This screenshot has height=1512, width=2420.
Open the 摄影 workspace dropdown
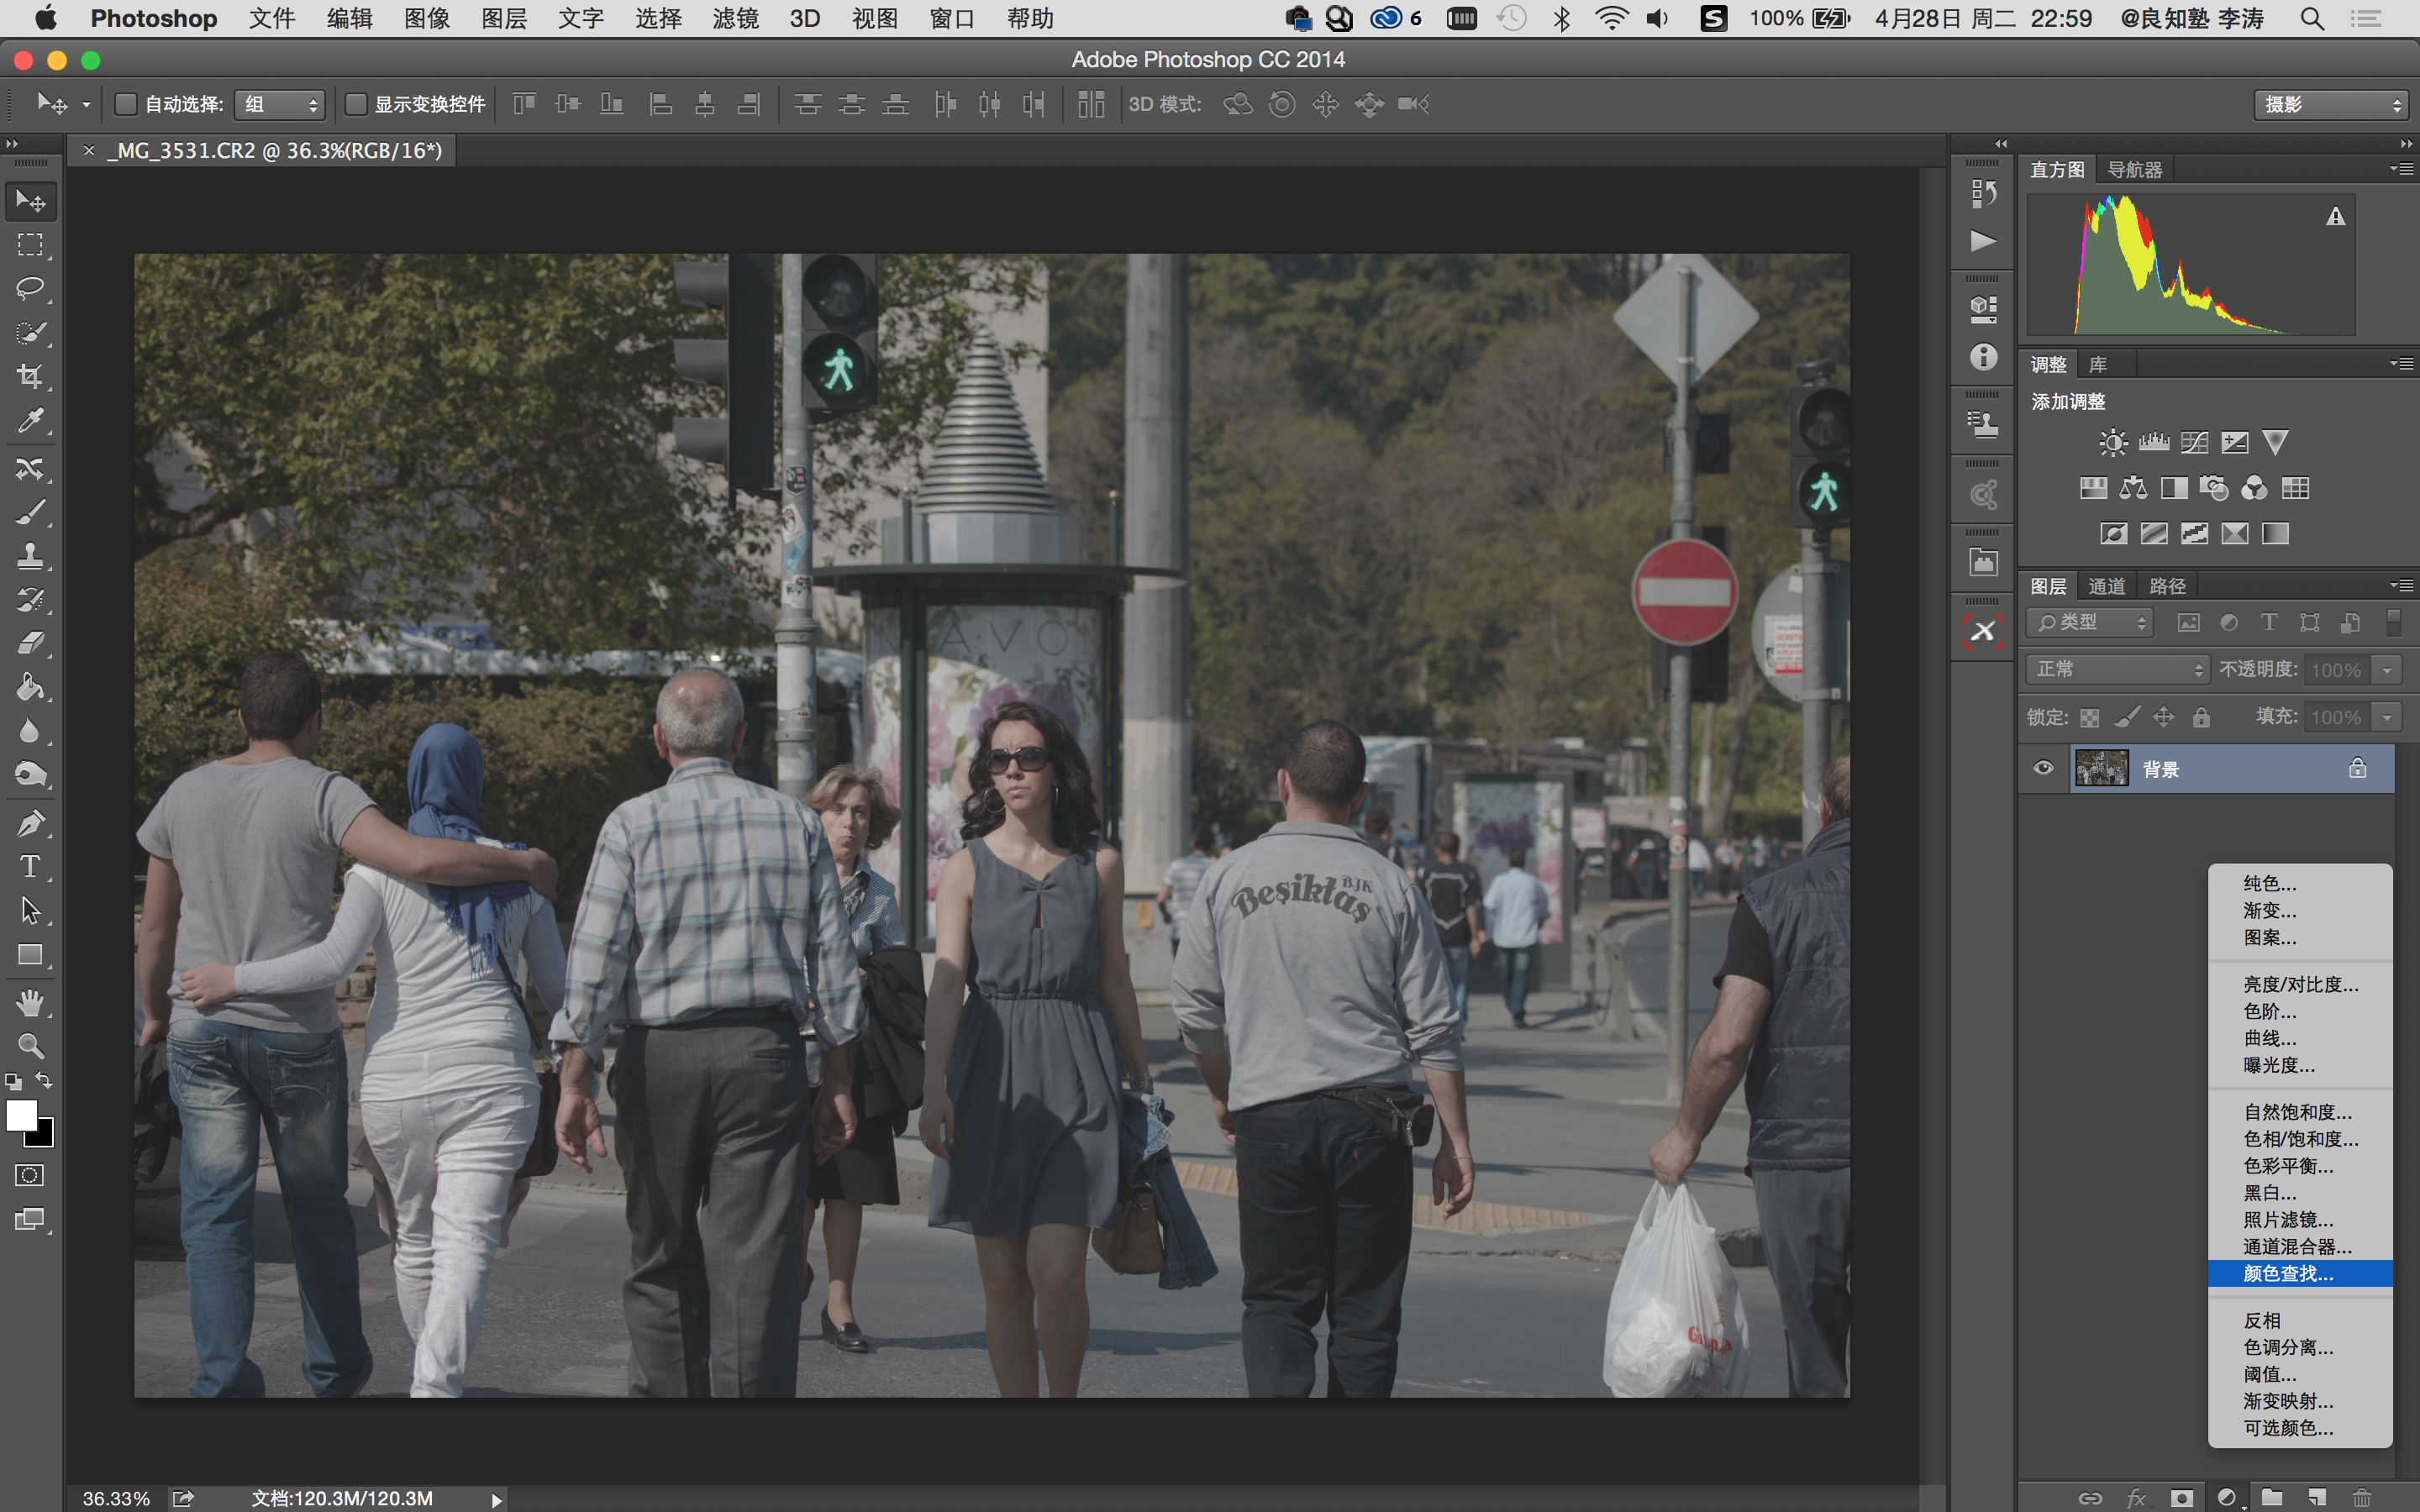point(2329,104)
